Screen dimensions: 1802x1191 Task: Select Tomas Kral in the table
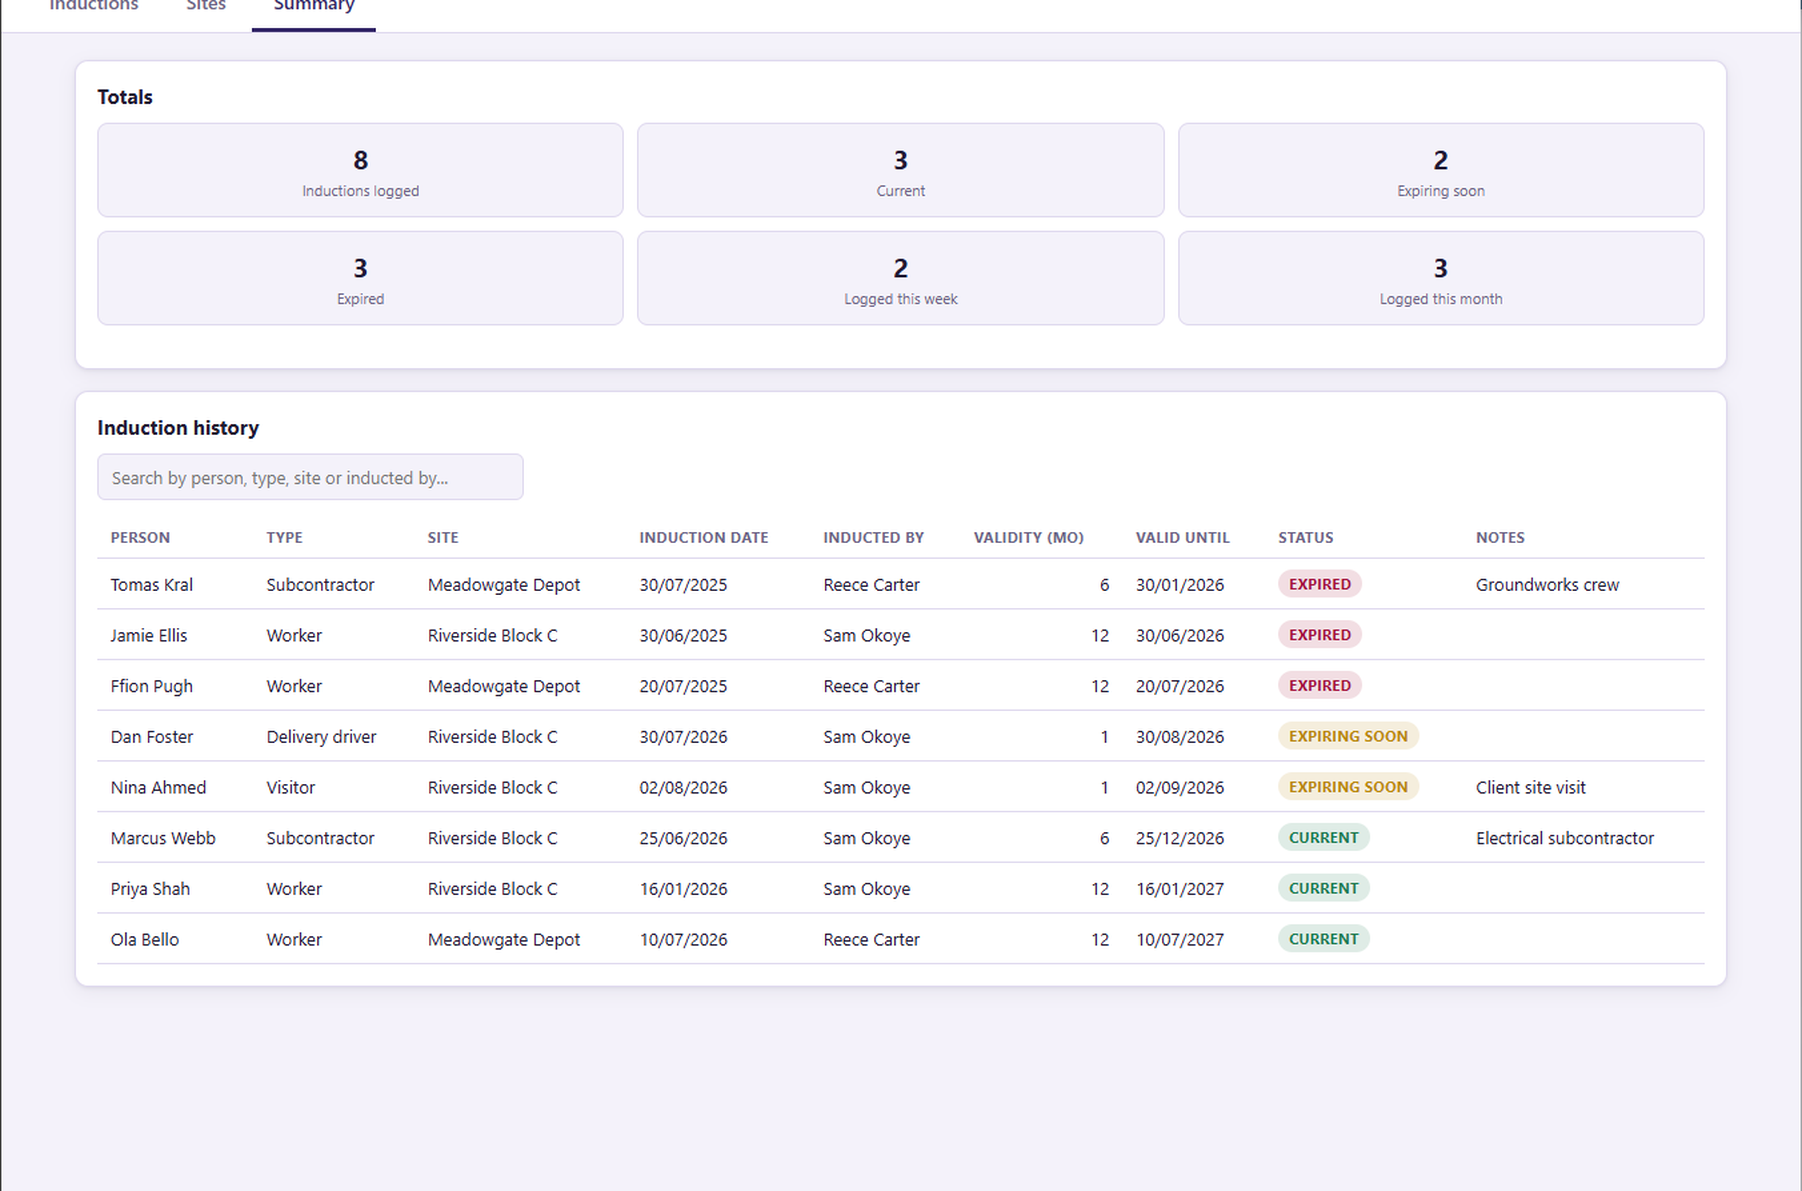point(152,585)
